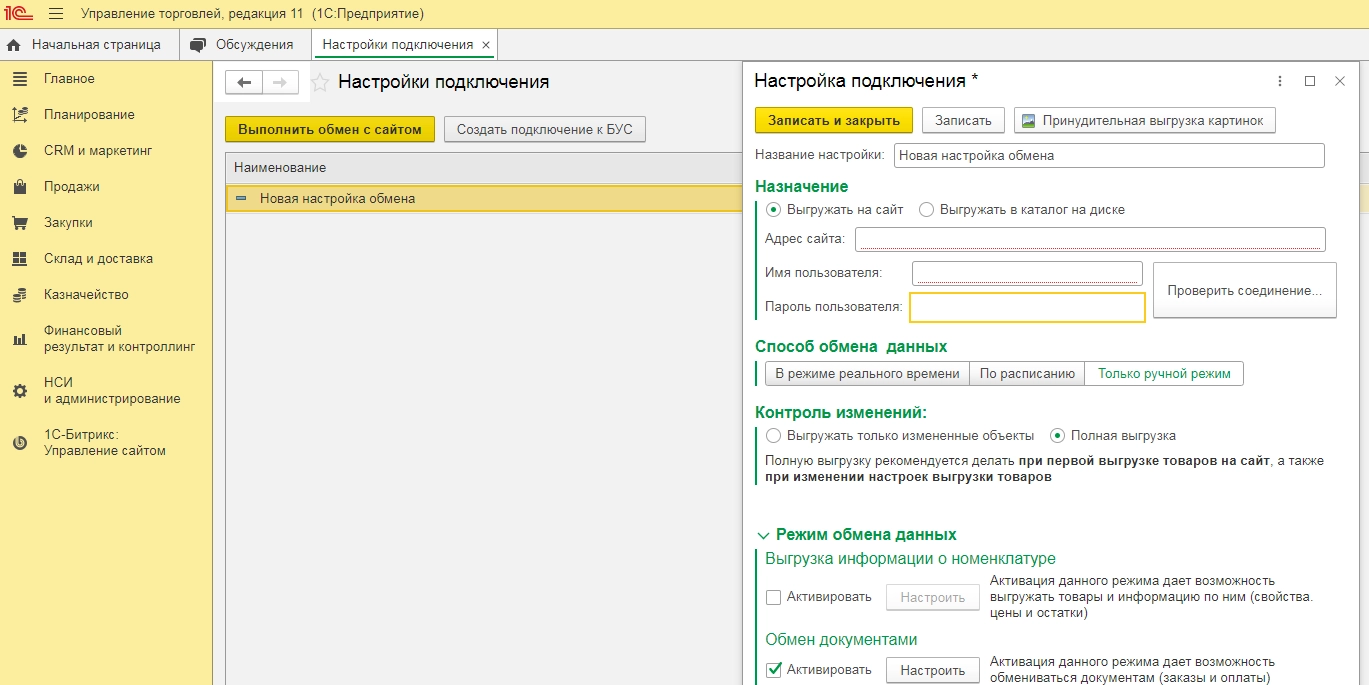The width and height of the screenshot is (1369, 685).
Task: Click Создать подключение к БУС
Action: coord(545,130)
